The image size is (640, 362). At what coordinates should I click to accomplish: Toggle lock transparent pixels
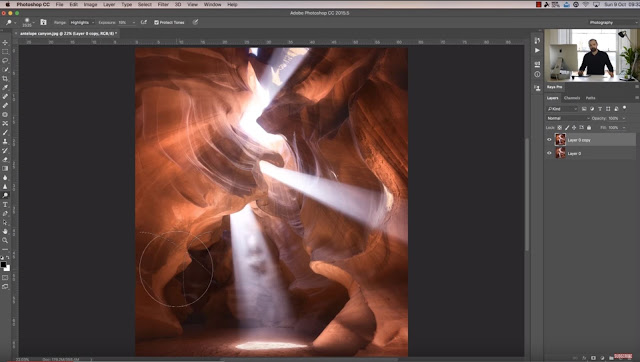click(x=560, y=127)
